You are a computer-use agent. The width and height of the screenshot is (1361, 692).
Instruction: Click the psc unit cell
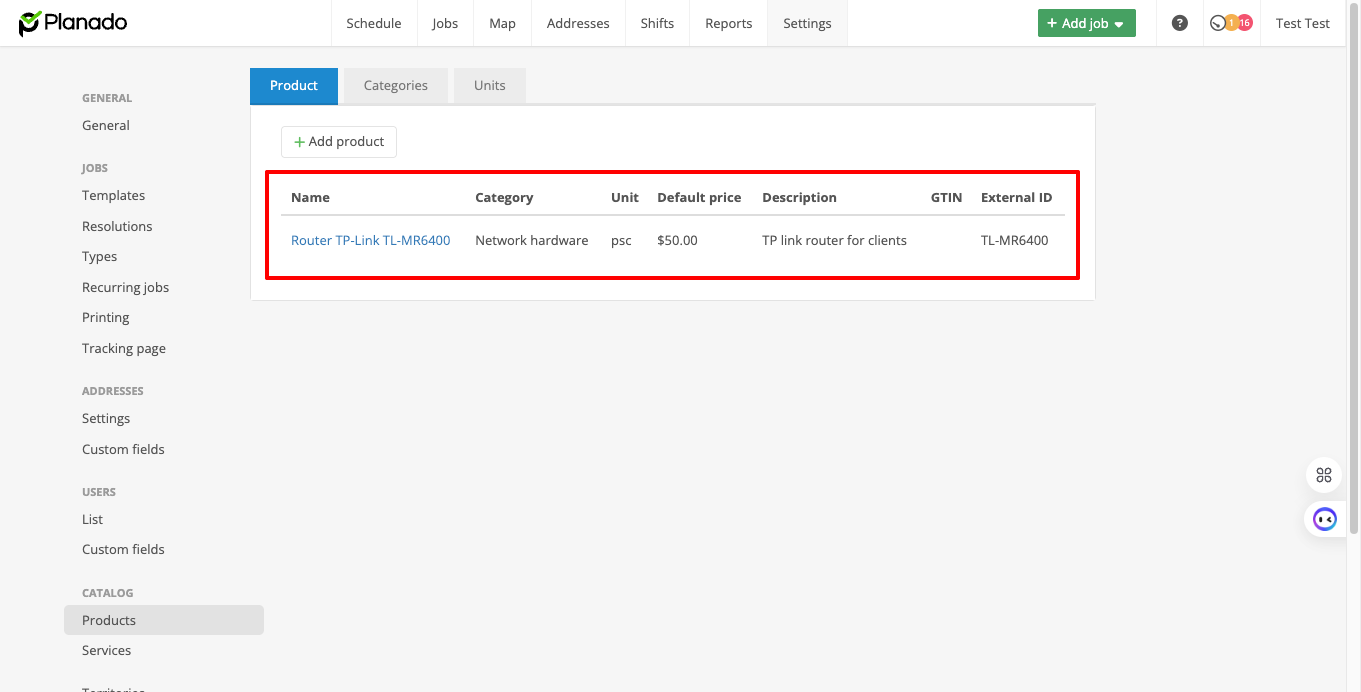[x=621, y=240]
